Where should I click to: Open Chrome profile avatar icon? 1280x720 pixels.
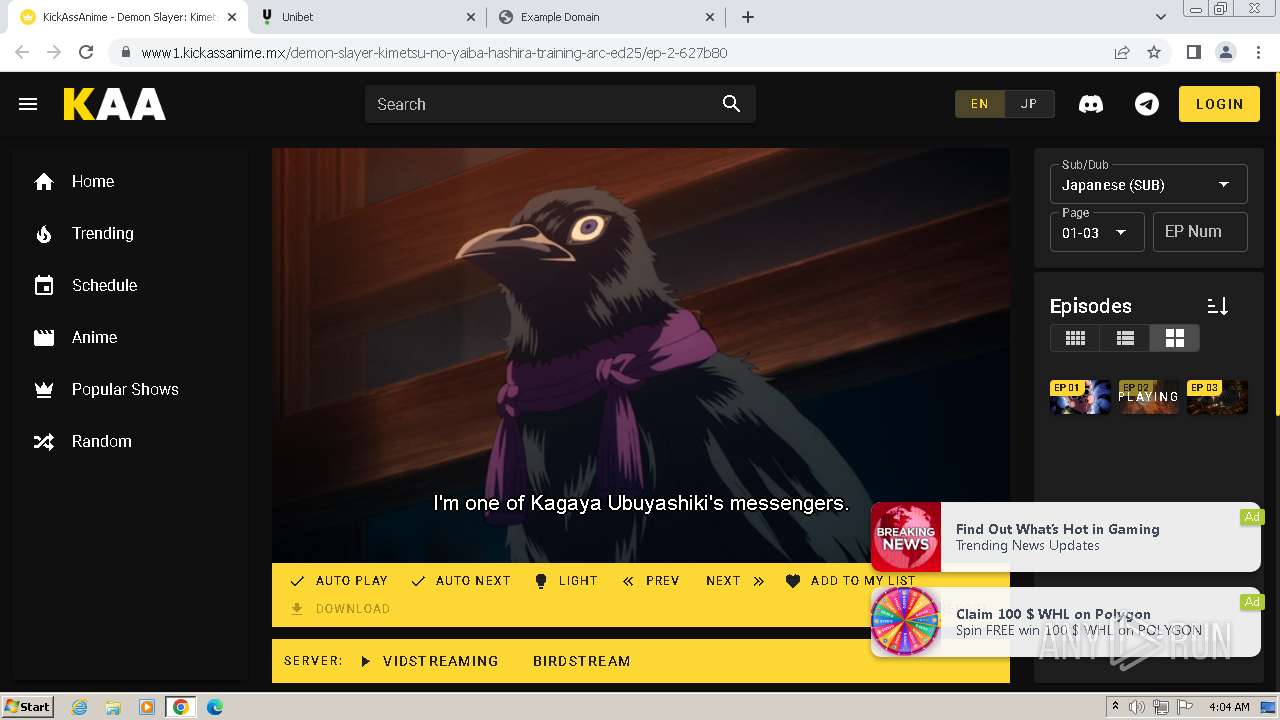coord(1225,52)
